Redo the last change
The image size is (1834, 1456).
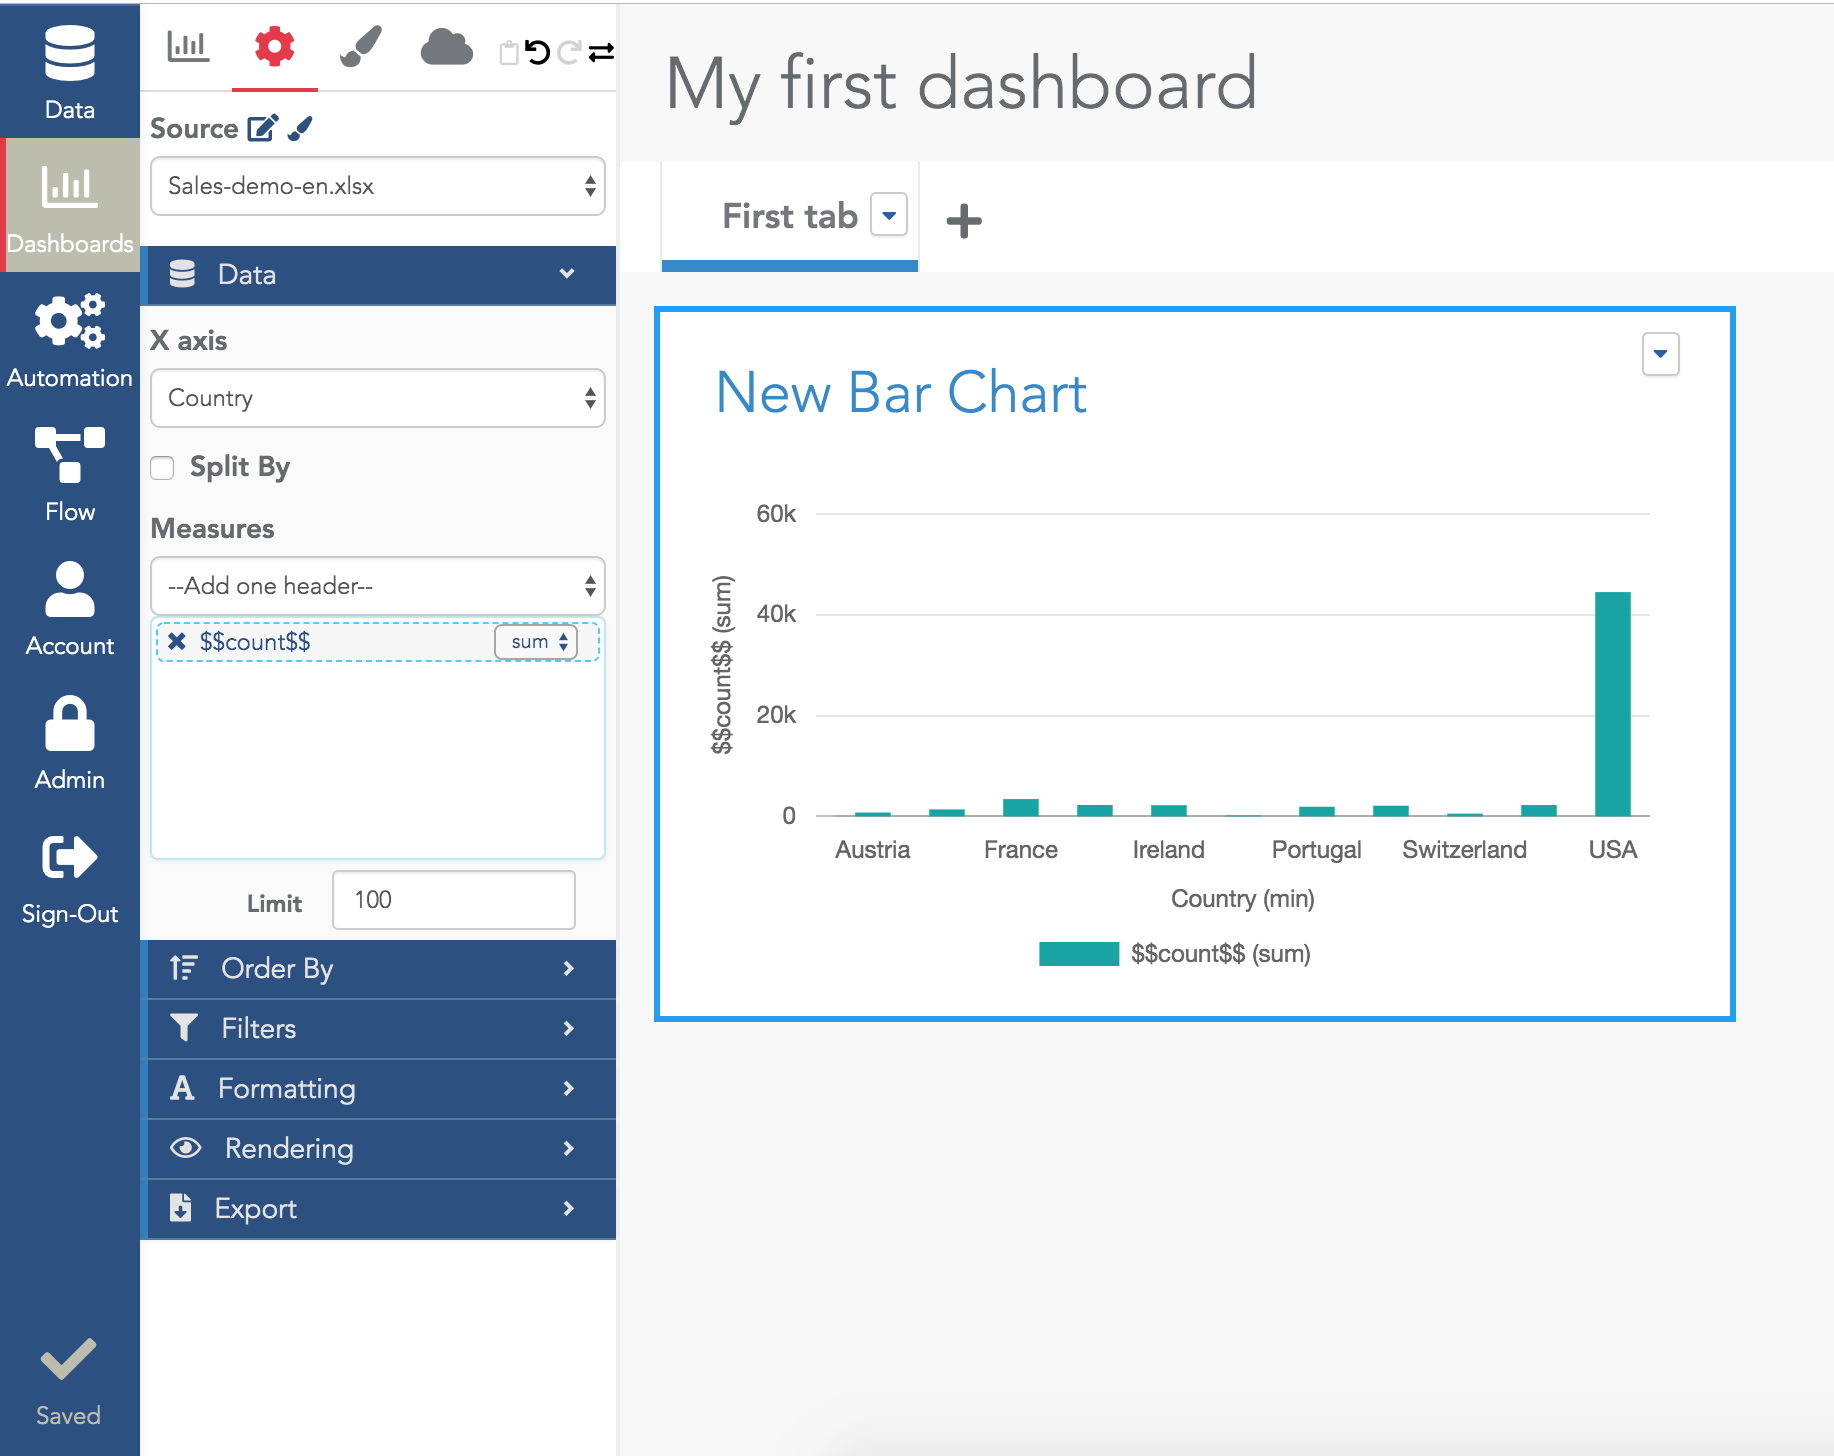click(569, 52)
